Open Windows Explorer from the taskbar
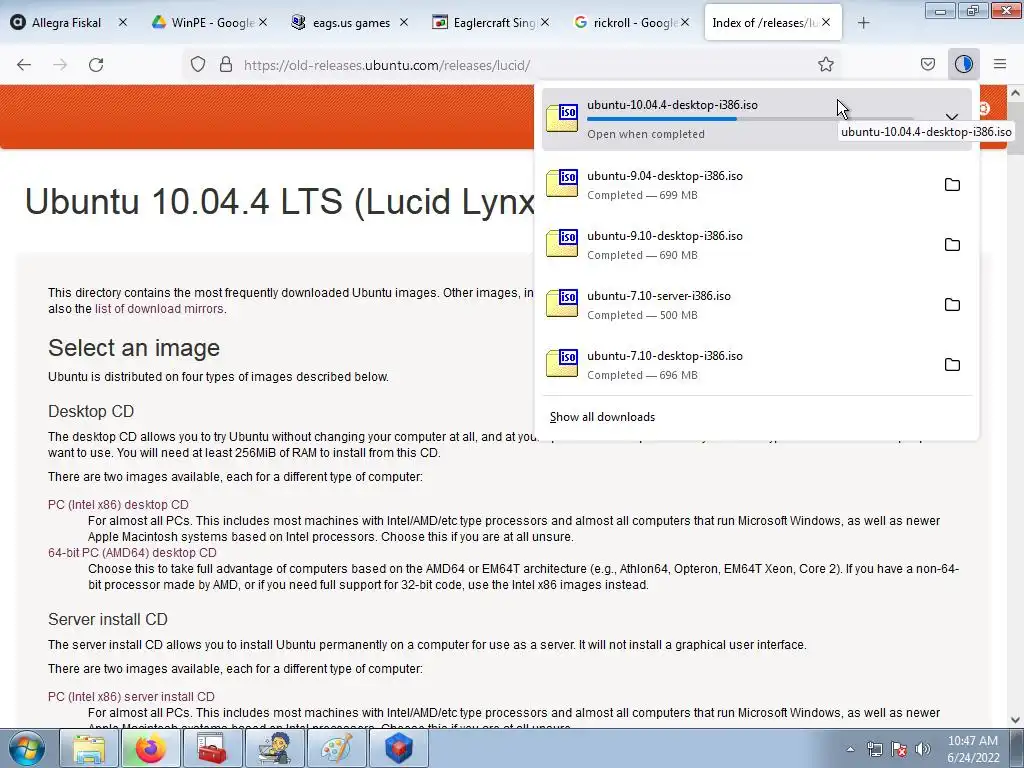The width and height of the screenshot is (1024, 768). (89, 748)
